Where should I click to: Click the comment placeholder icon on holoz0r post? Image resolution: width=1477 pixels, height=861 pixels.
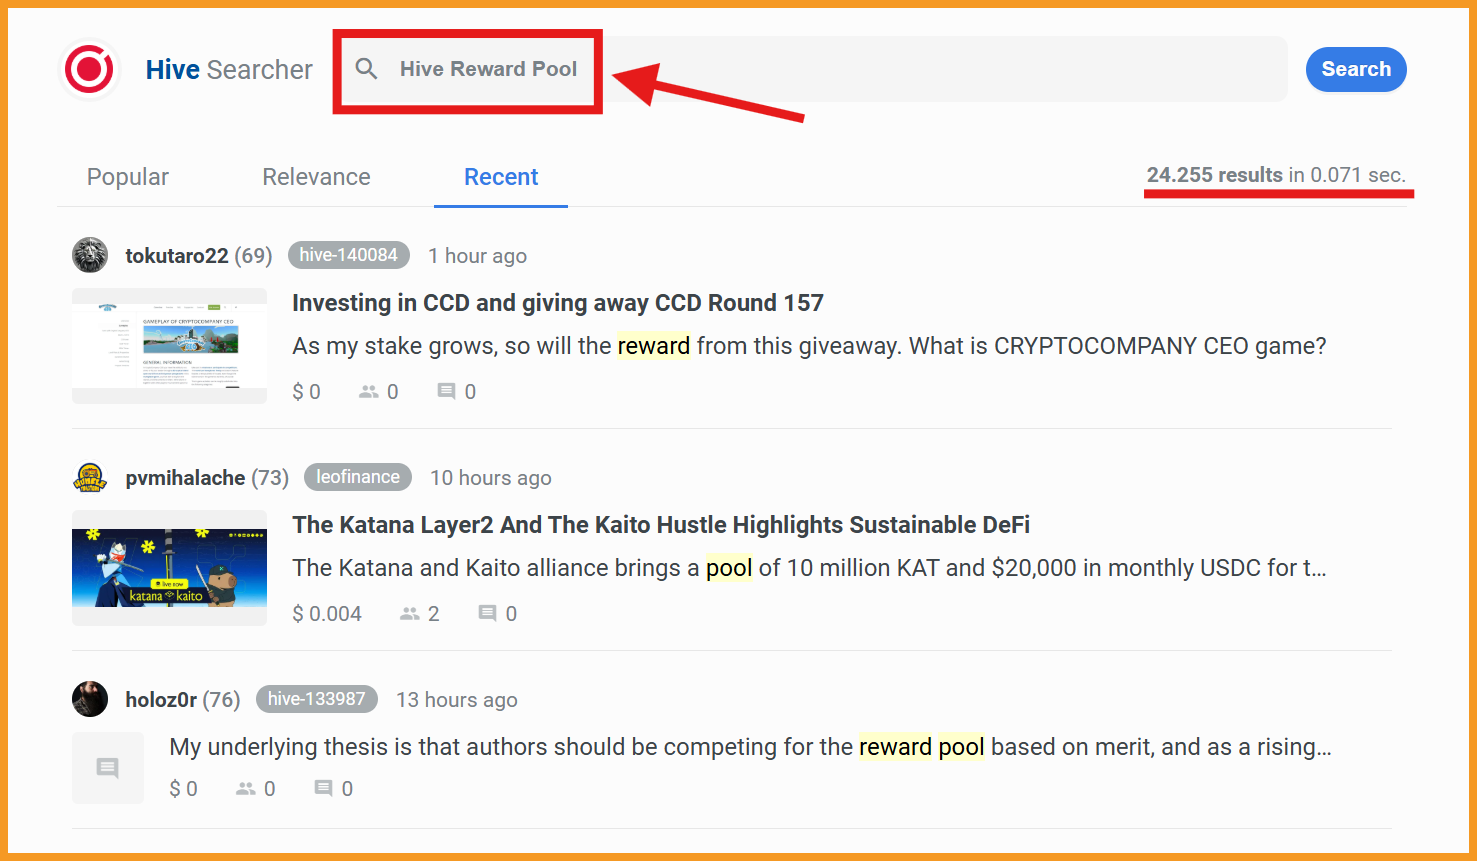click(x=108, y=768)
